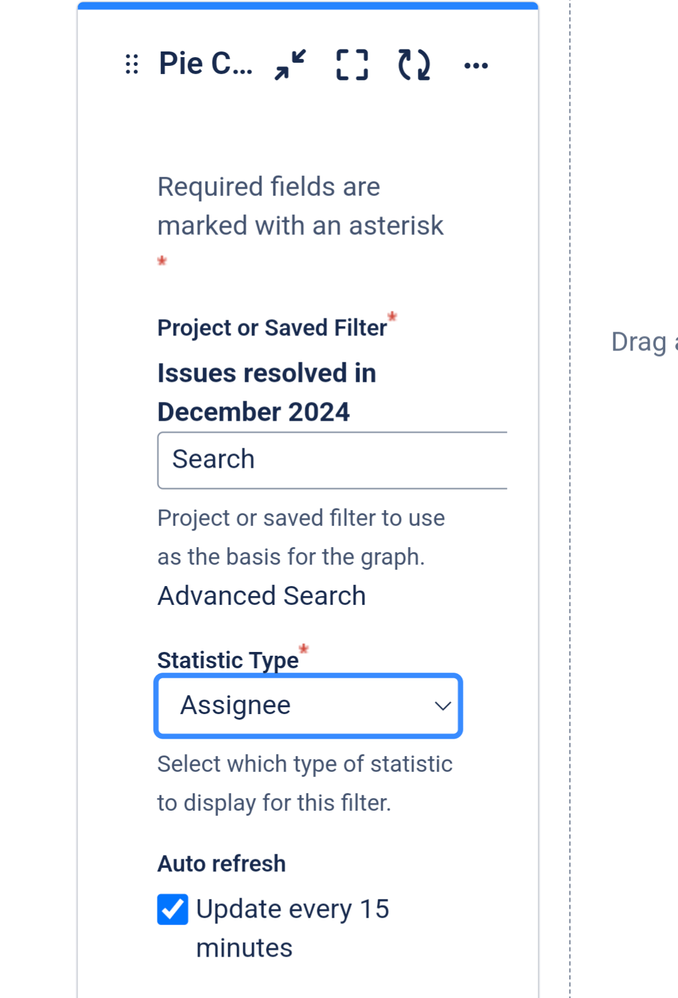Click the 'Drag' placeholder text in the empty column
Viewport: 678px width, 998px height.
(x=640, y=342)
